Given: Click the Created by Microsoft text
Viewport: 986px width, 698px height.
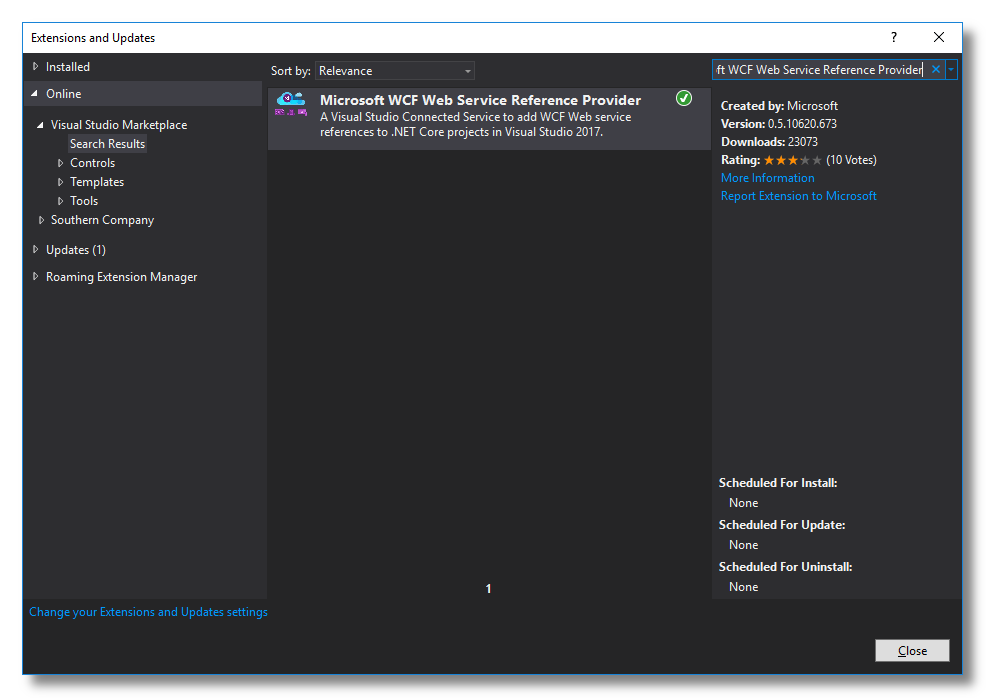Looking at the screenshot, I should click(779, 106).
